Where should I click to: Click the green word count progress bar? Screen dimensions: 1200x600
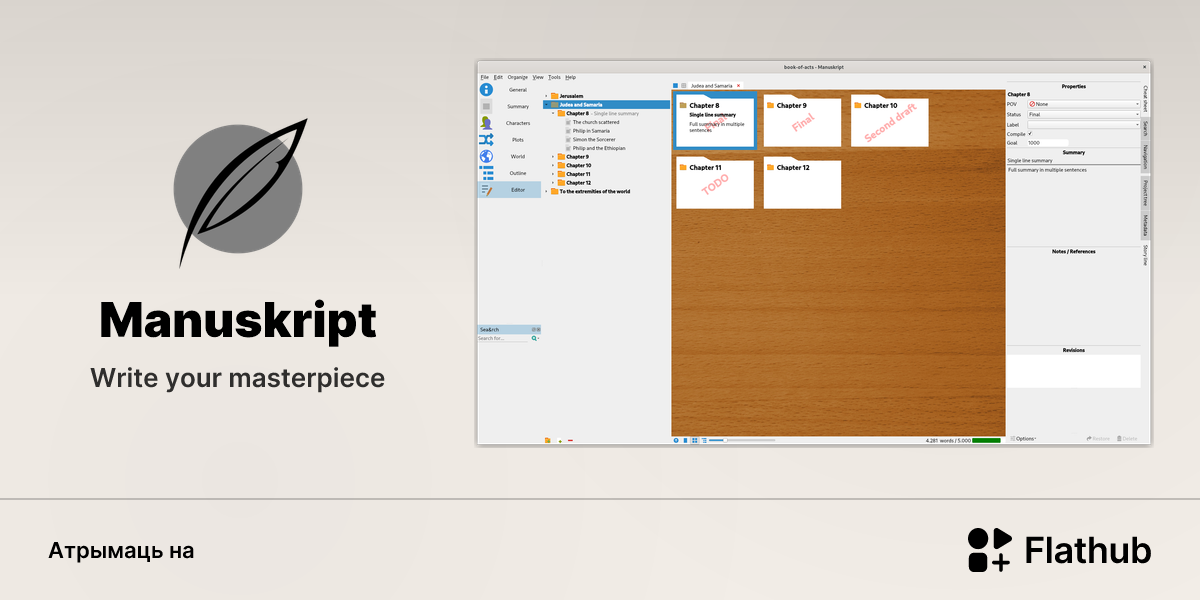tap(986, 440)
